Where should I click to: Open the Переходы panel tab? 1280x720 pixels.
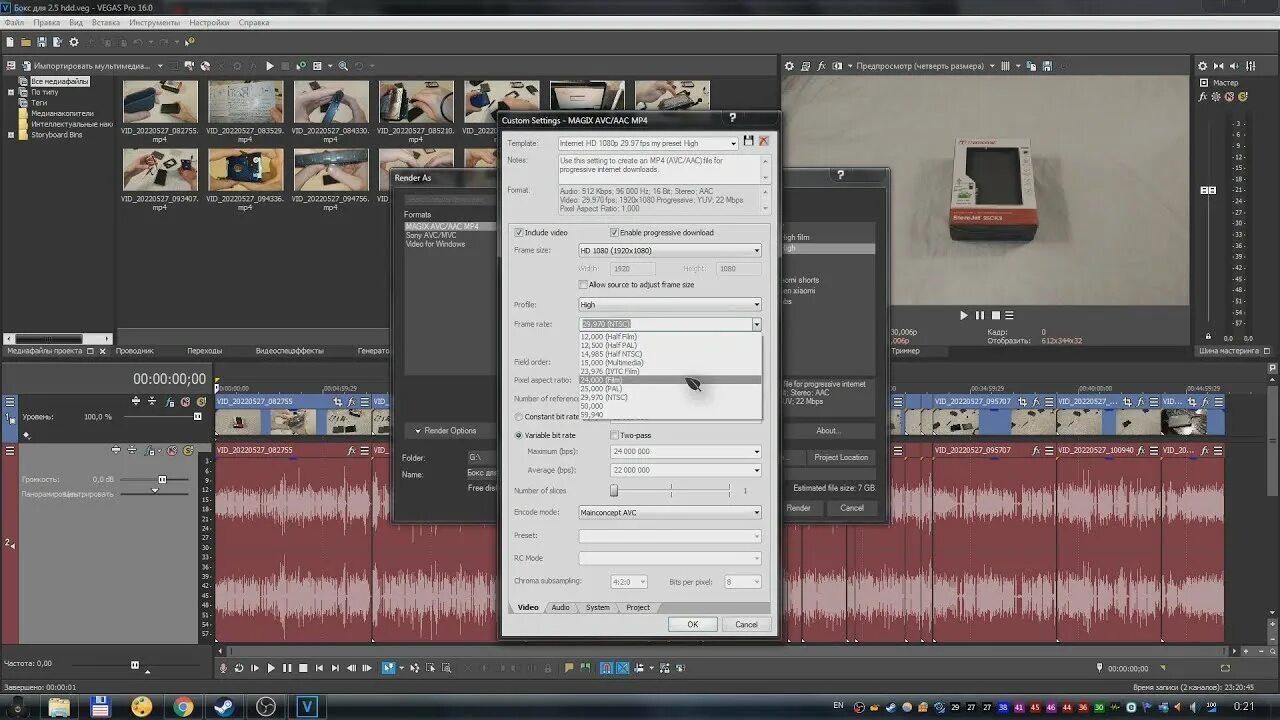[x=205, y=351]
